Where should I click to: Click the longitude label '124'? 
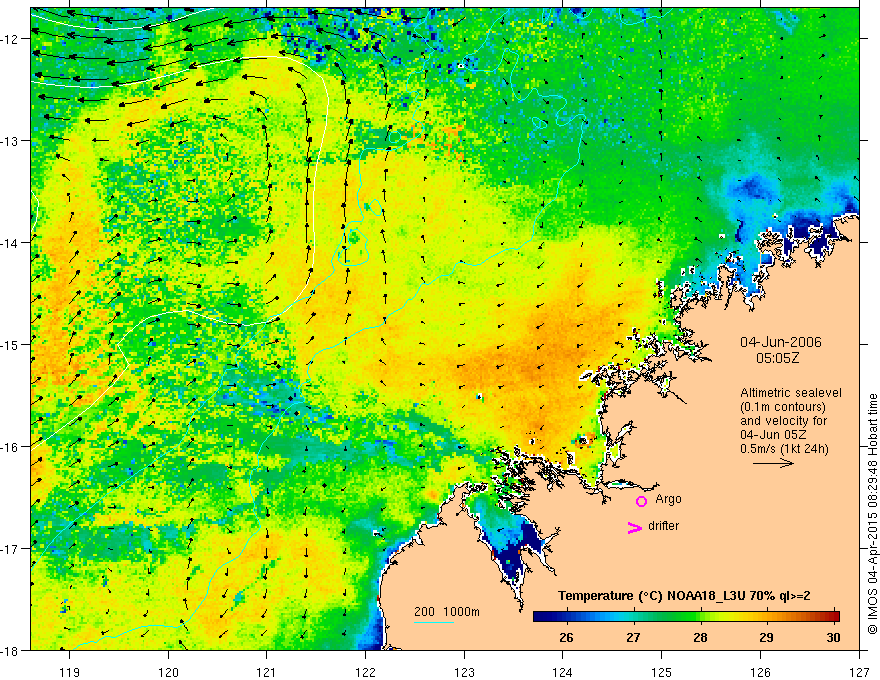pos(563,672)
